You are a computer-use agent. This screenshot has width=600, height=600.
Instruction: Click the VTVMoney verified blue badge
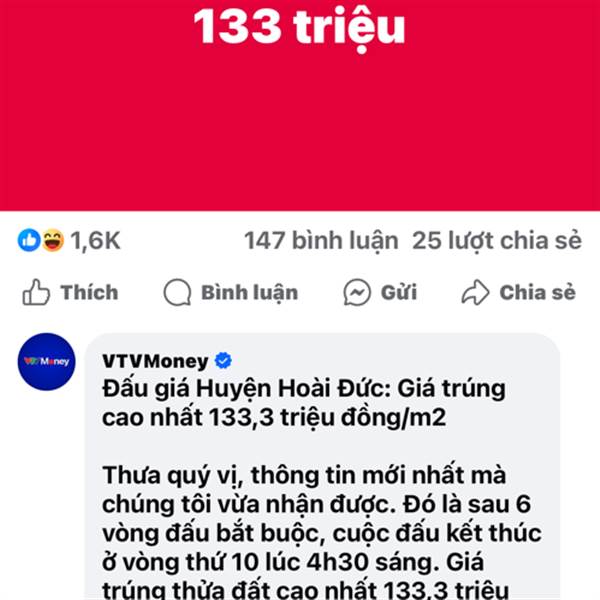(x=223, y=360)
